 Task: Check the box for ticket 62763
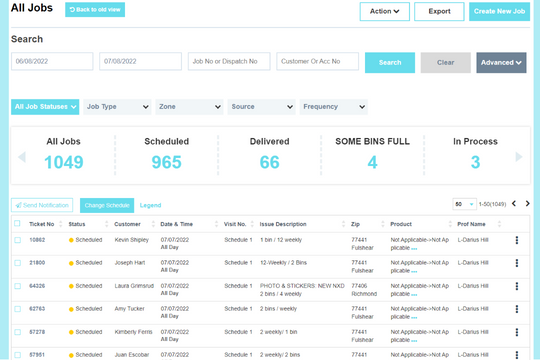(x=18, y=309)
